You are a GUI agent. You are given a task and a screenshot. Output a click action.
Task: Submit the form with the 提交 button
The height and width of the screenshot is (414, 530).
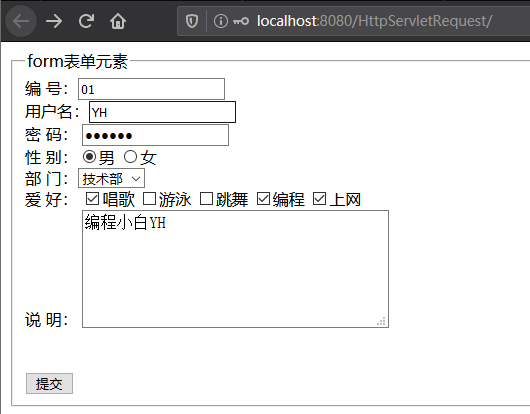[x=49, y=384]
